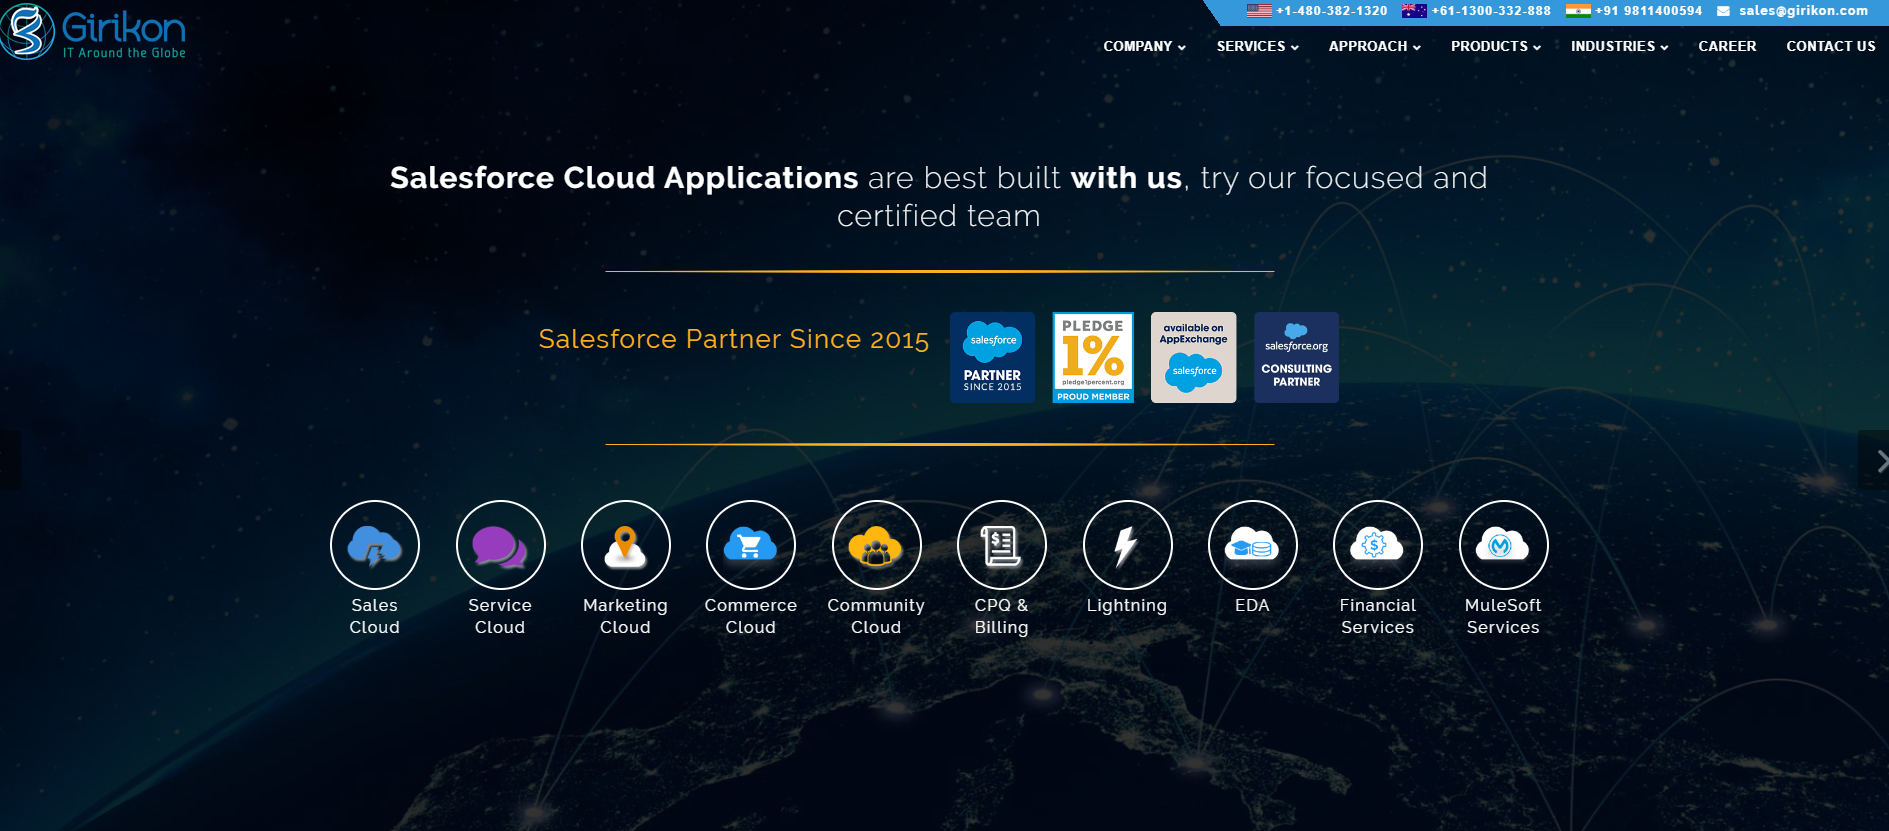Viewport: 1889px width, 831px height.
Task: Open the Career page
Action: pos(1727,46)
